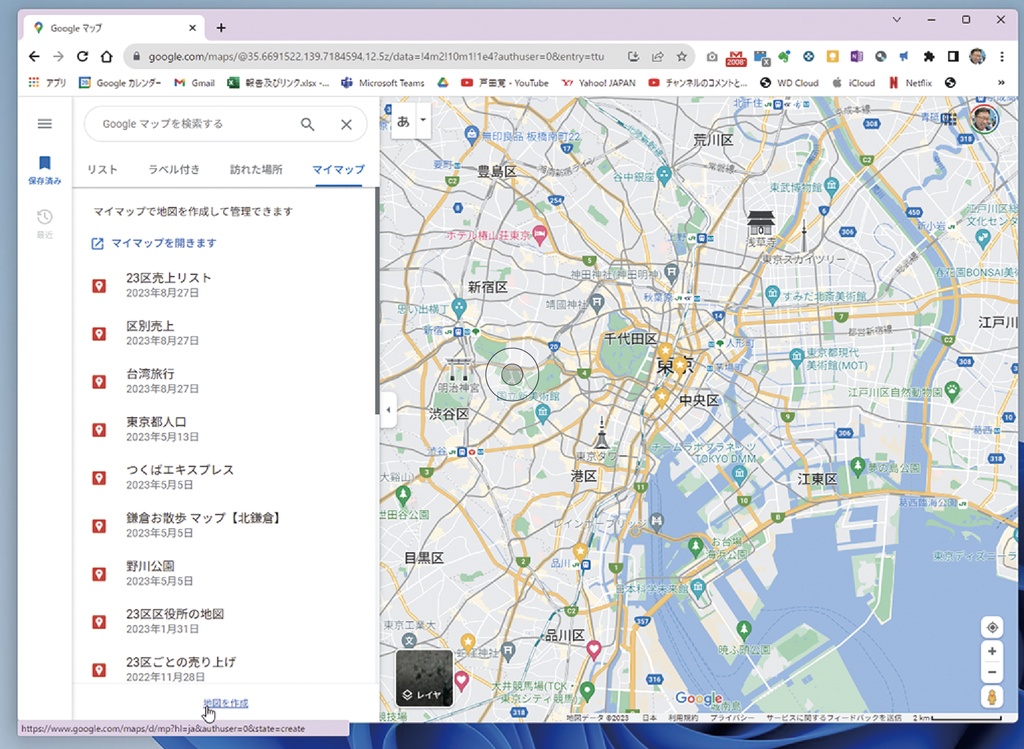Select the 無印良品 板橋南町22 shop pin
The height and width of the screenshot is (749, 1024).
tap(472, 135)
